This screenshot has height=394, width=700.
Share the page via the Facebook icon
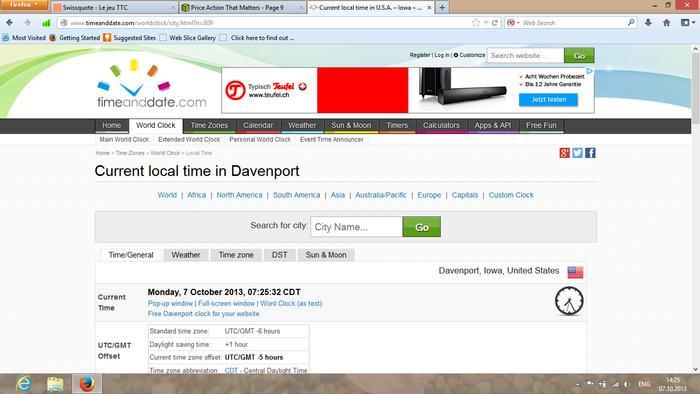coord(590,153)
